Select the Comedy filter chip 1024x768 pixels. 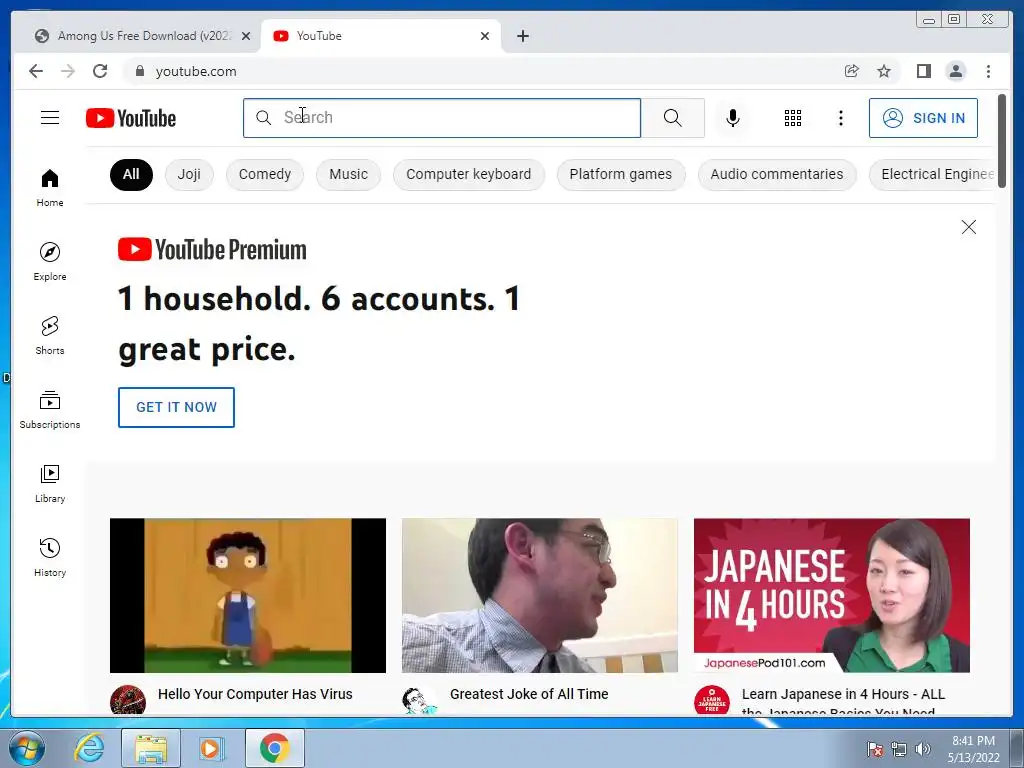(x=264, y=174)
